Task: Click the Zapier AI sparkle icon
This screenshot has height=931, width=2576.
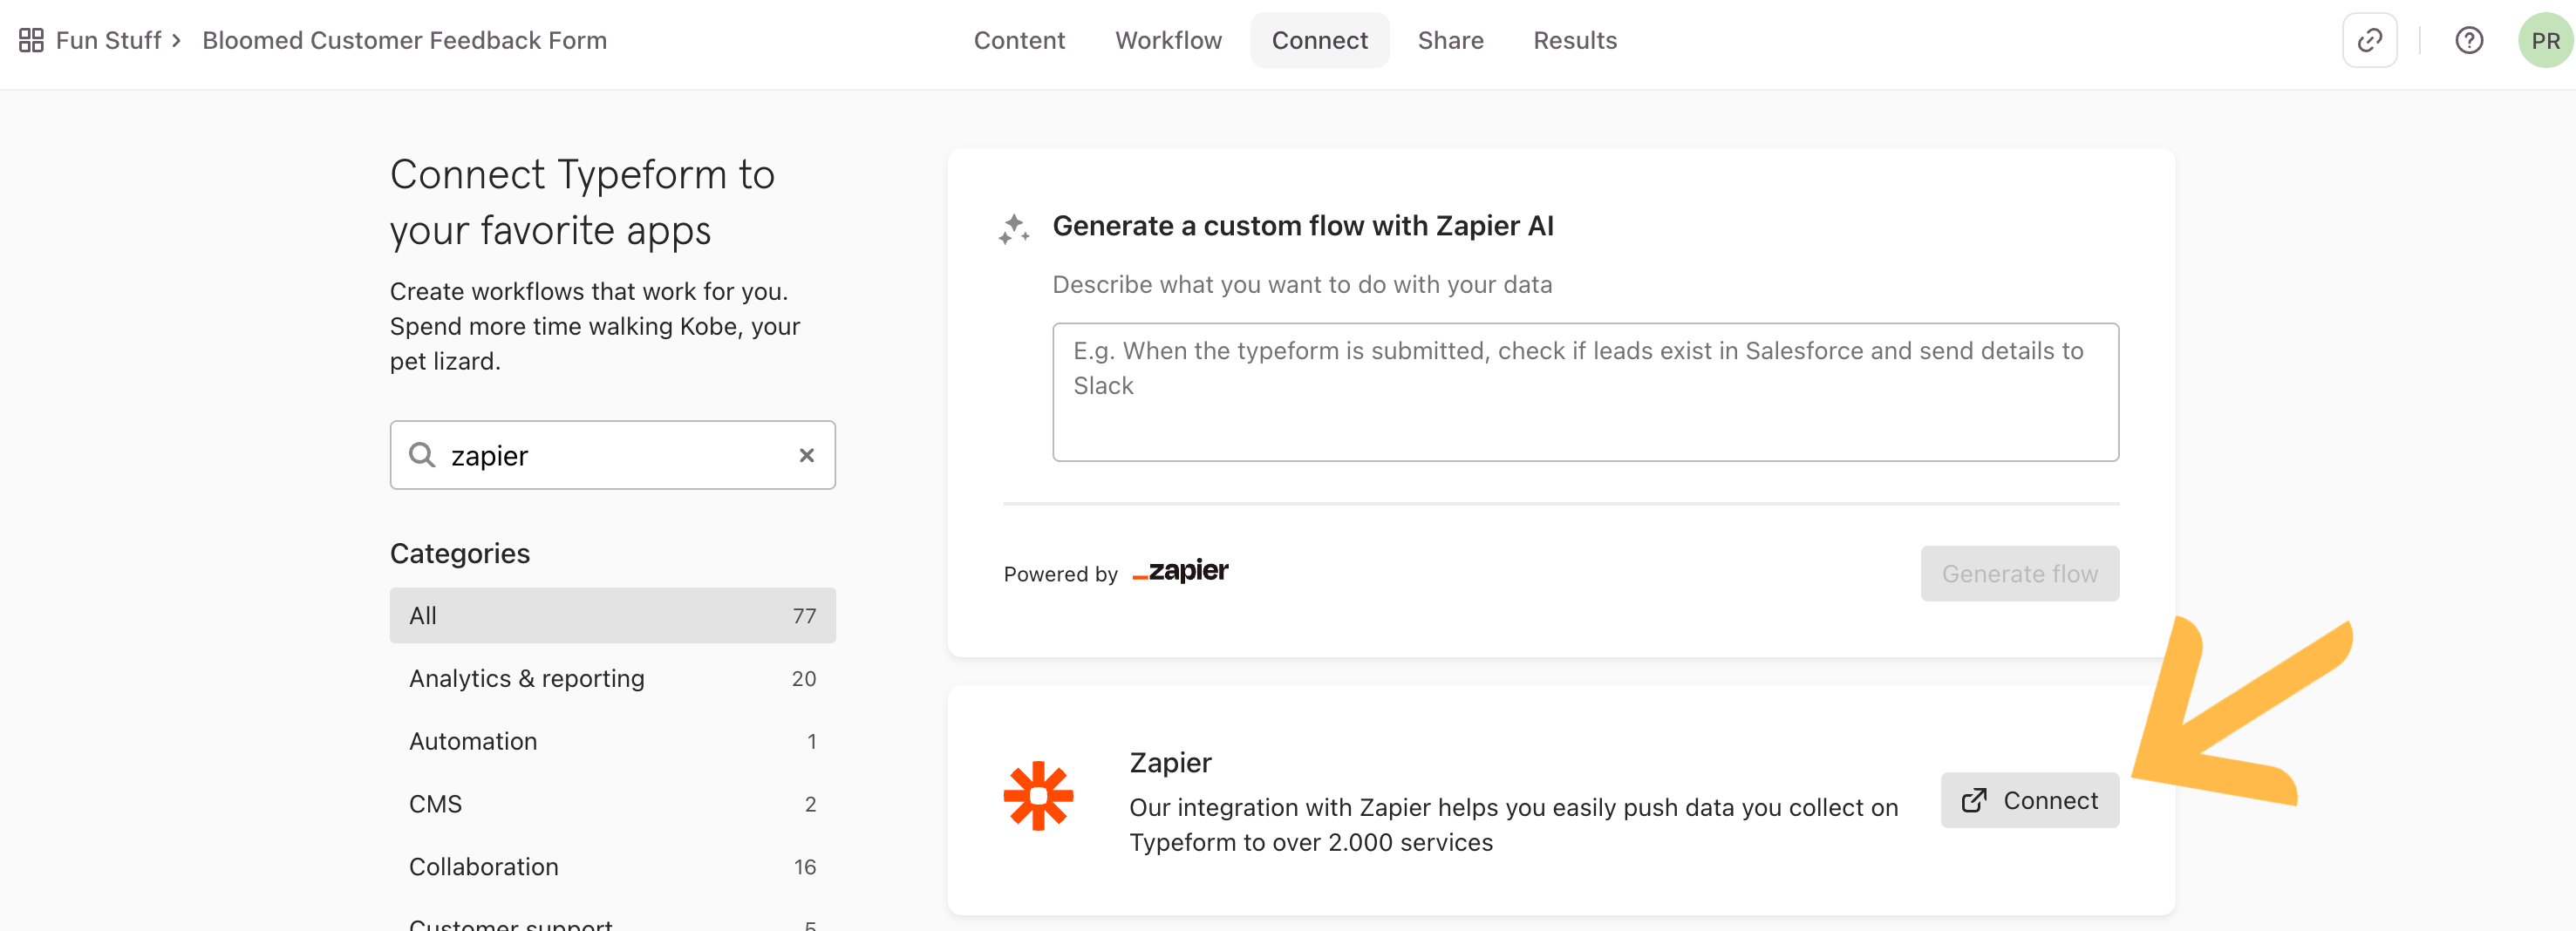Action: coord(1013,229)
